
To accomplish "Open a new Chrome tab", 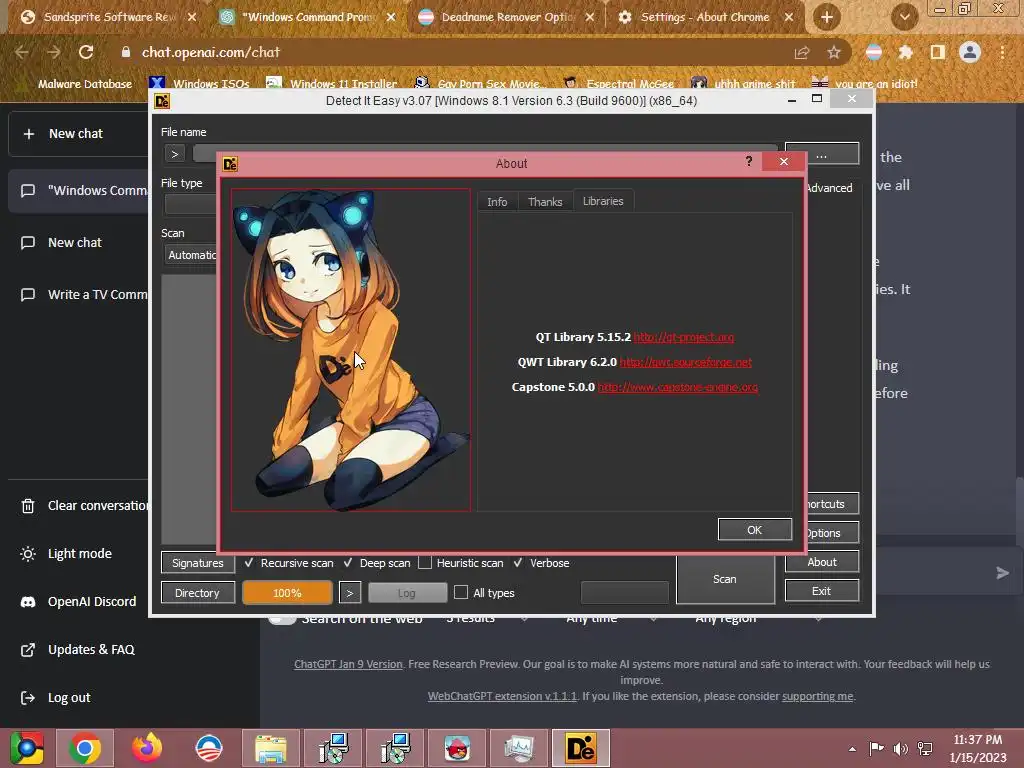I will [x=827, y=18].
